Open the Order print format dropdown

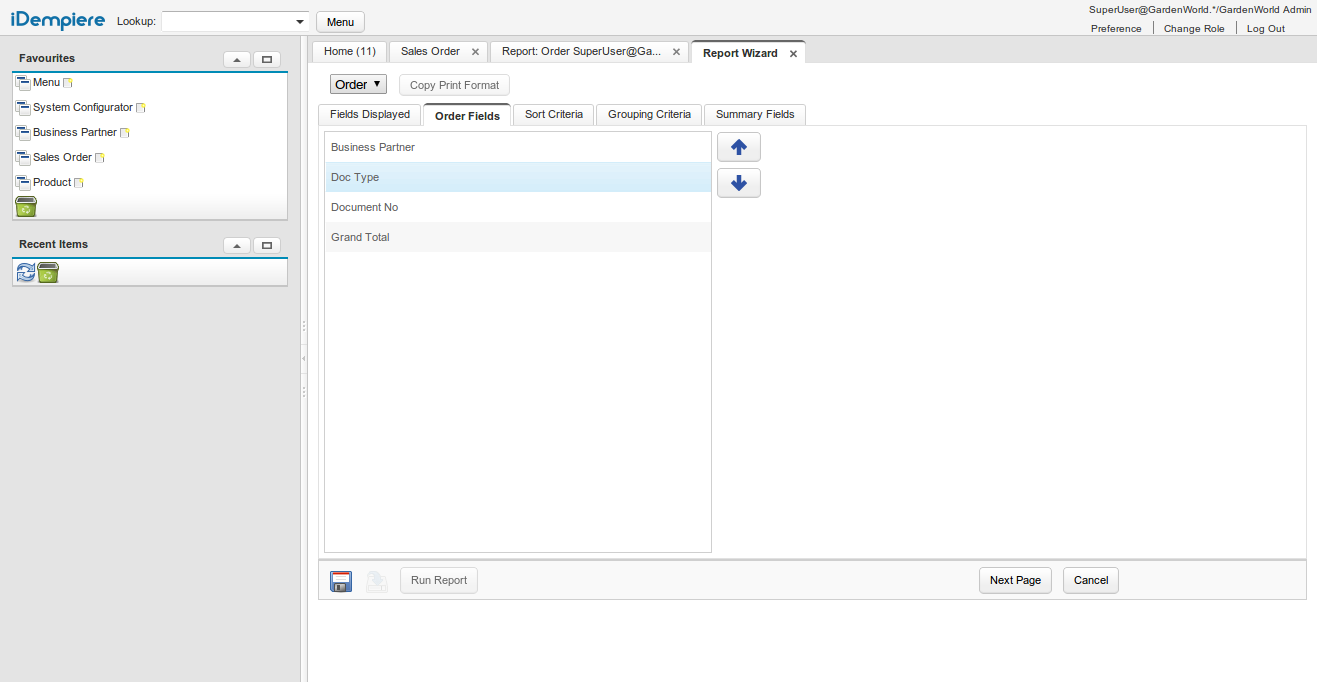358,85
